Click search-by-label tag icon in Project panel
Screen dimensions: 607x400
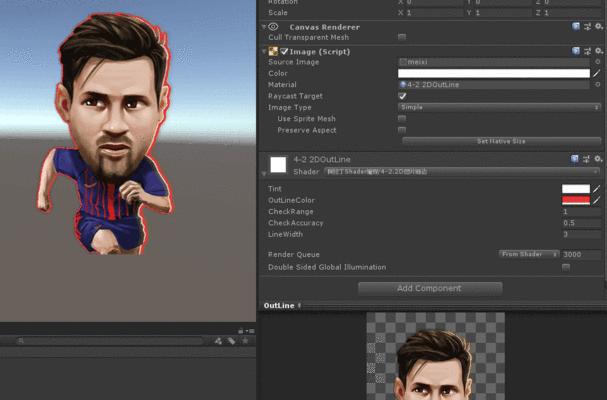tap(231, 341)
